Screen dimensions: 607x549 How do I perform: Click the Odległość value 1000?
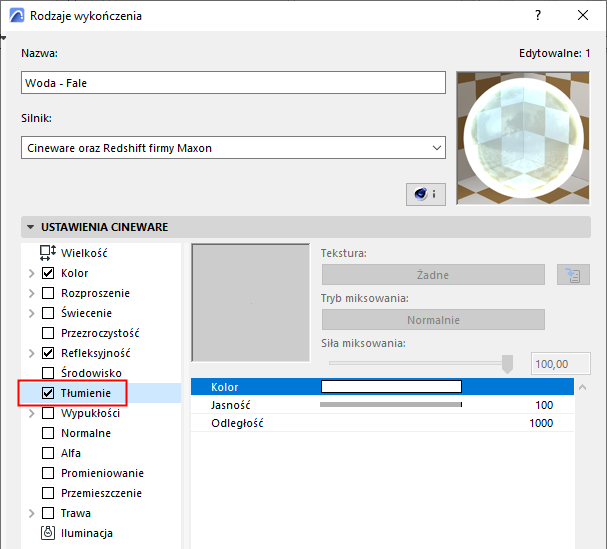click(x=541, y=423)
